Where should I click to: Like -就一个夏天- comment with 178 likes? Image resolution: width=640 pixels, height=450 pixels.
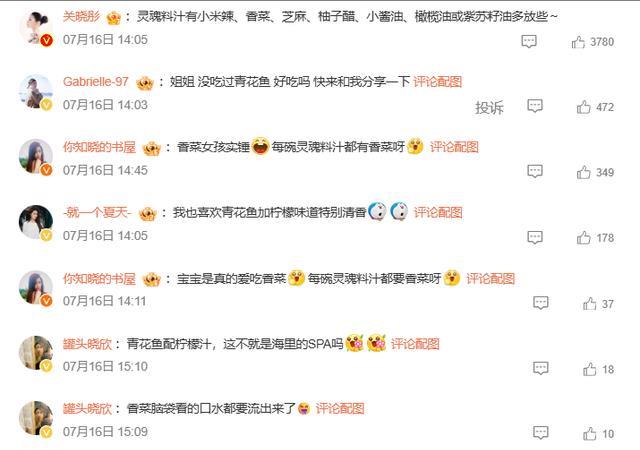tap(584, 238)
